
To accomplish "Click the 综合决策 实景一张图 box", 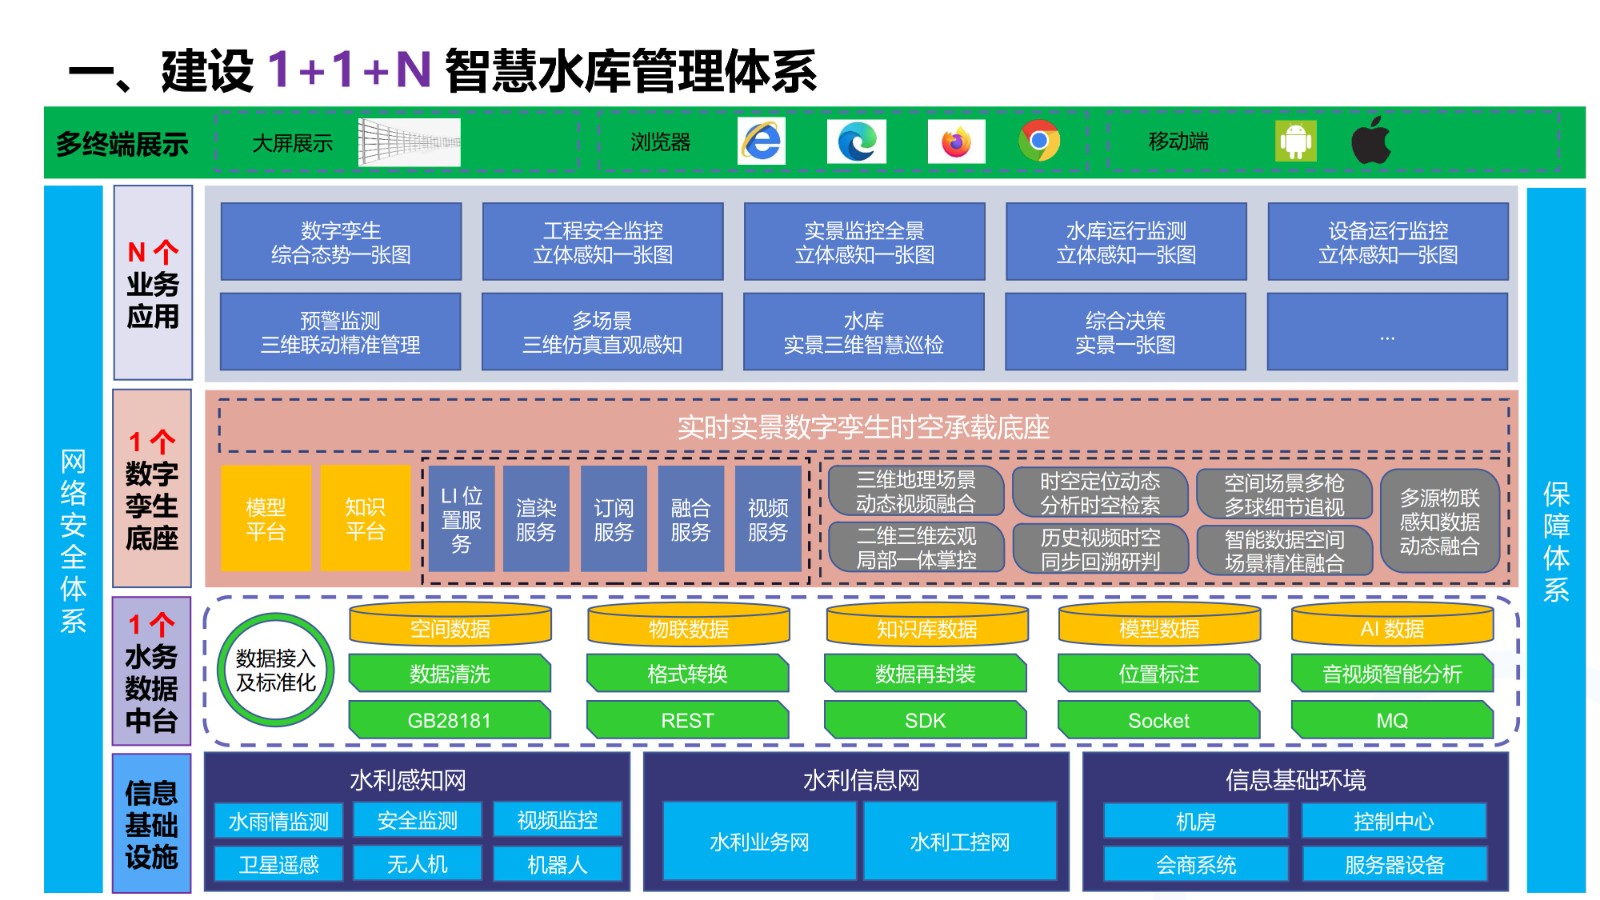I will point(1126,332).
